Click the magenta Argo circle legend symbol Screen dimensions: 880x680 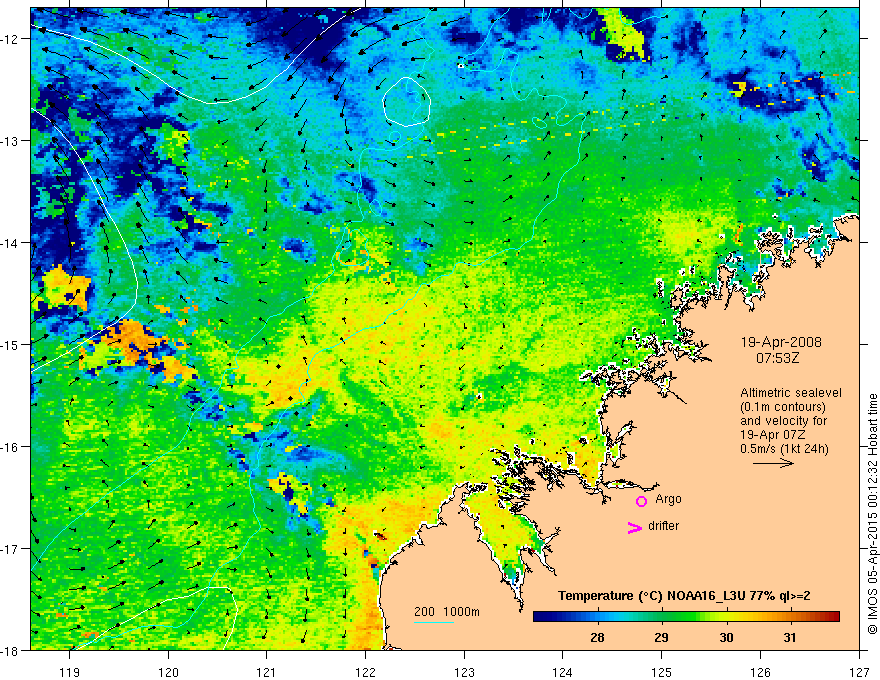coord(641,501)
